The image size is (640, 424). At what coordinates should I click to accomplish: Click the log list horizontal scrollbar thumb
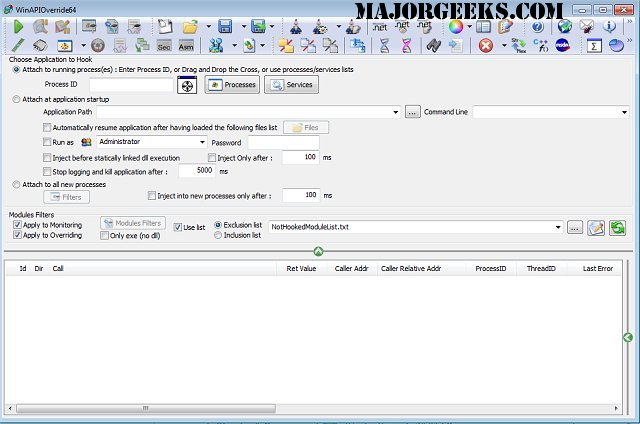coord(146,408)
